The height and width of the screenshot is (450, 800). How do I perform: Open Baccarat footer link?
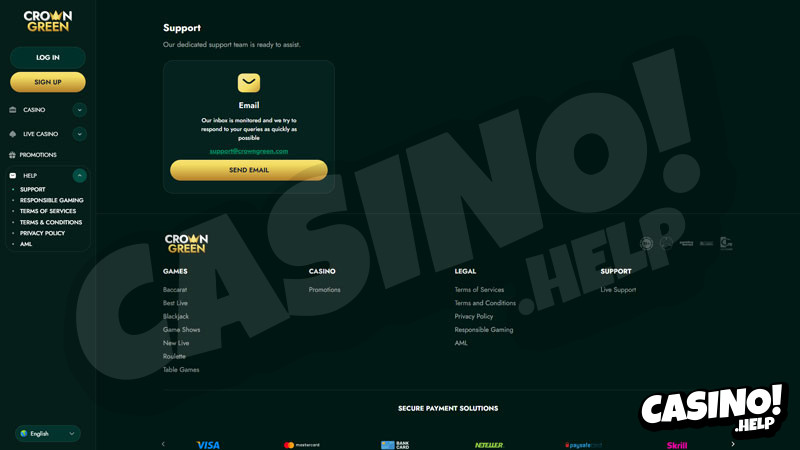coord(175,290)
